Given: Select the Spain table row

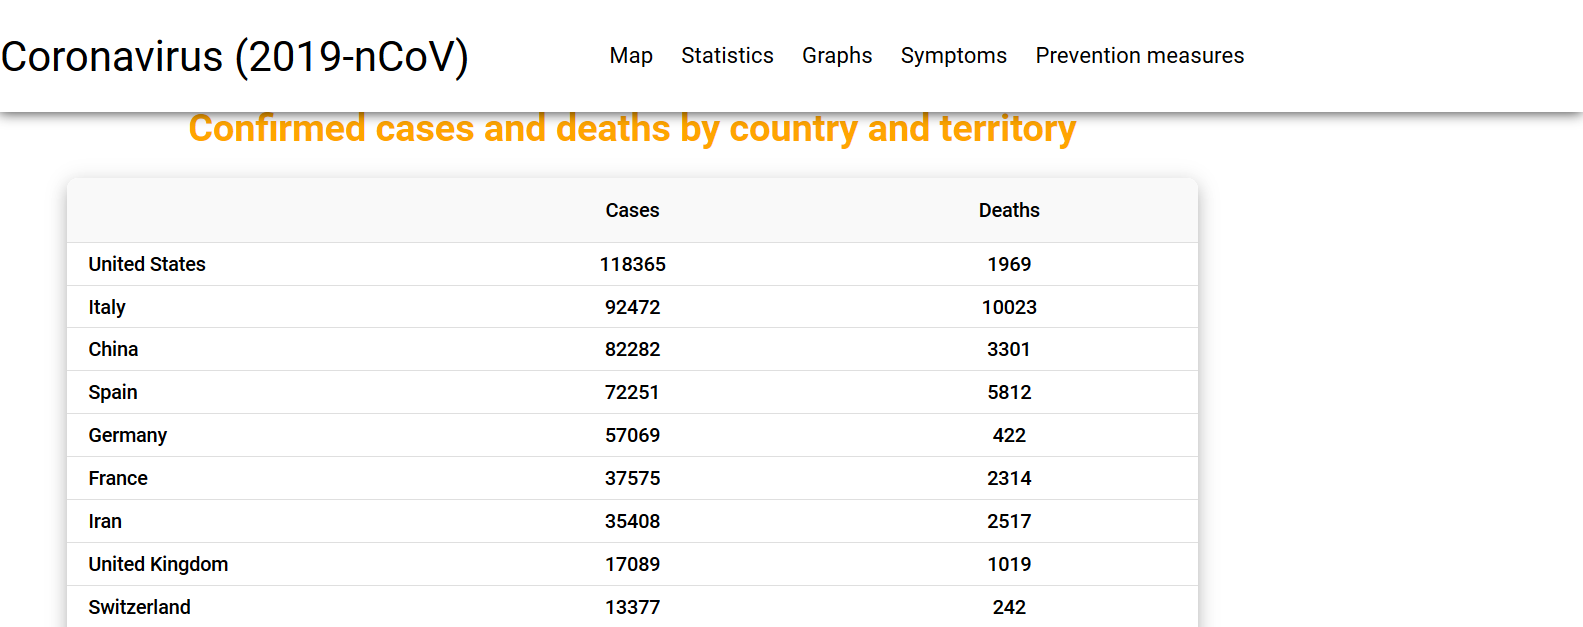Looking at the screenshot, I should pos(632,392).
